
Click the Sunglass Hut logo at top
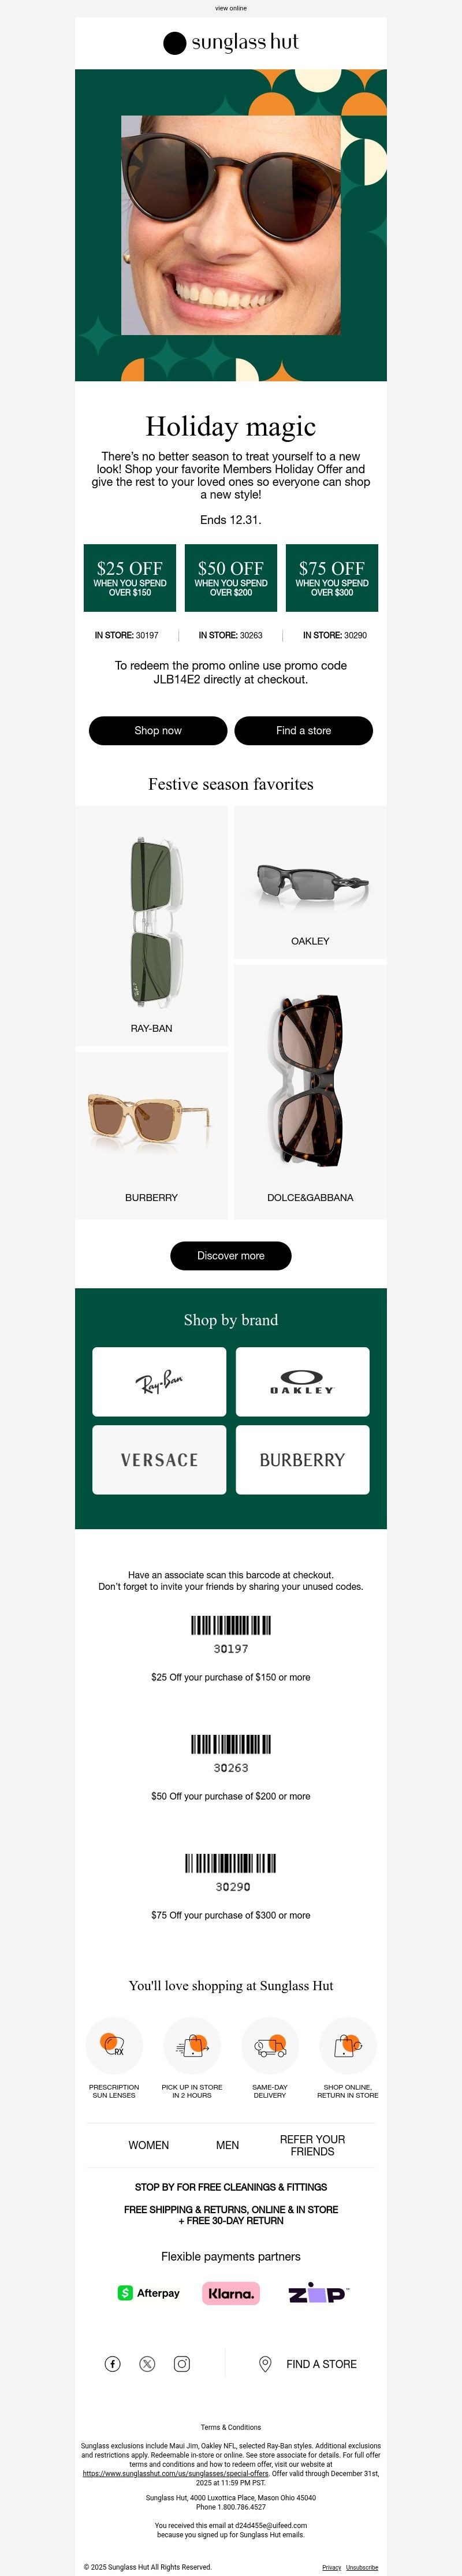tap(231, 42)
